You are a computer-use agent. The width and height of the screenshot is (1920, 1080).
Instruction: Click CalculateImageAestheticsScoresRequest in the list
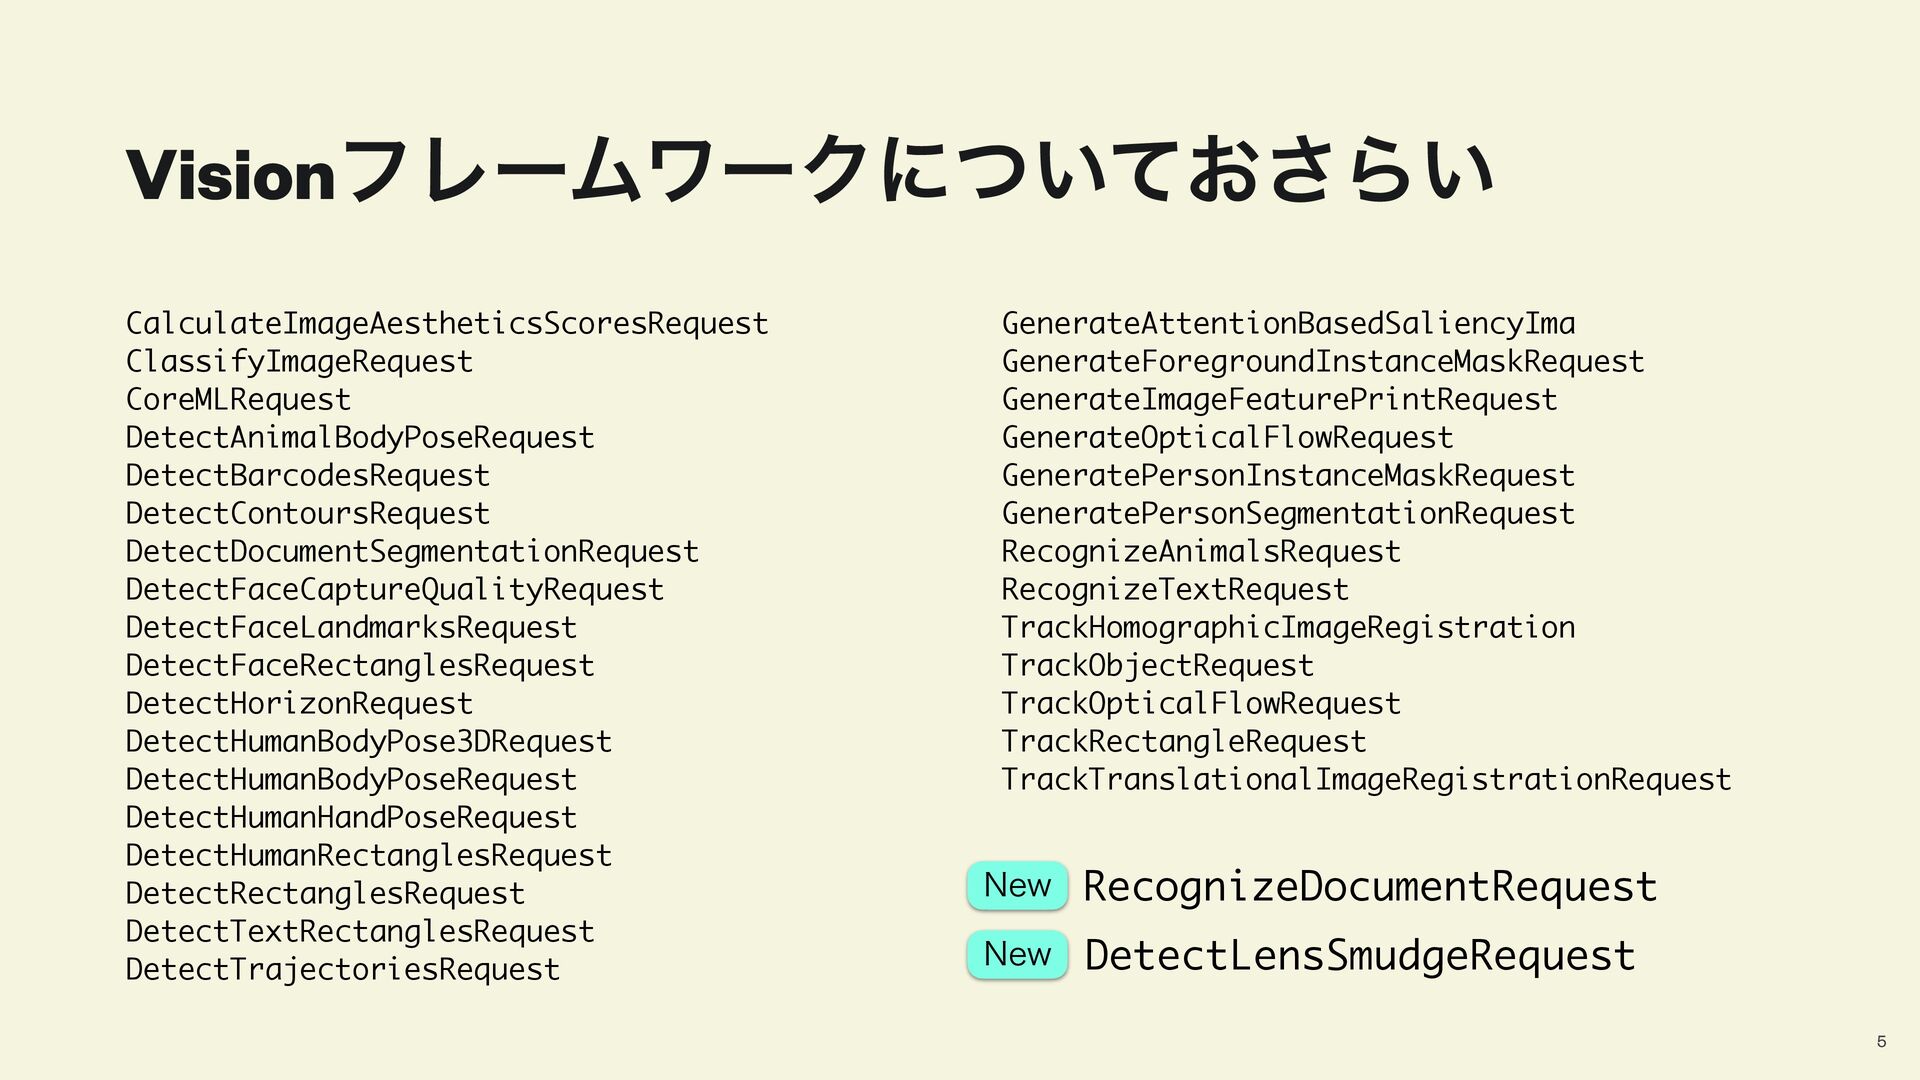(447, 324)
